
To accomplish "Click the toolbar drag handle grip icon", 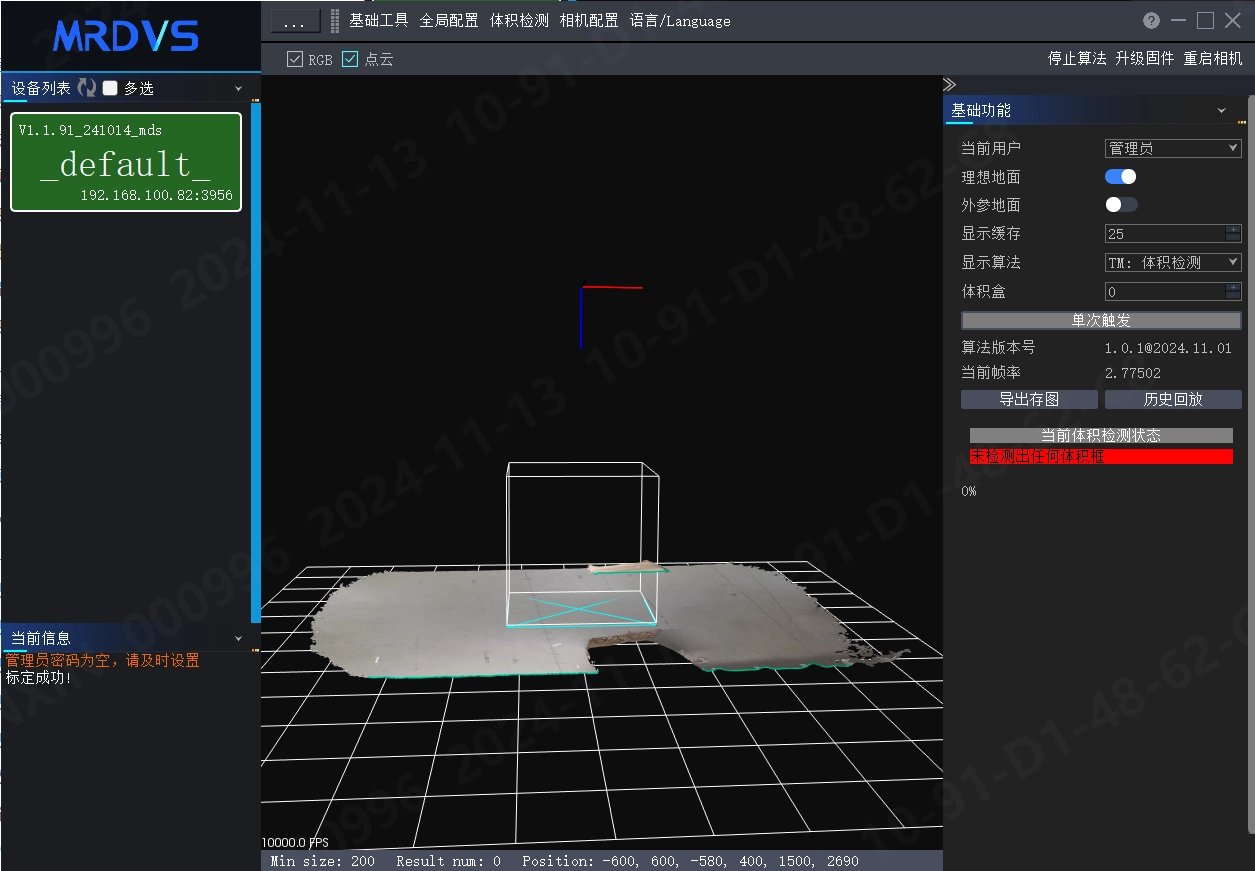I will [x=335, y=21].
